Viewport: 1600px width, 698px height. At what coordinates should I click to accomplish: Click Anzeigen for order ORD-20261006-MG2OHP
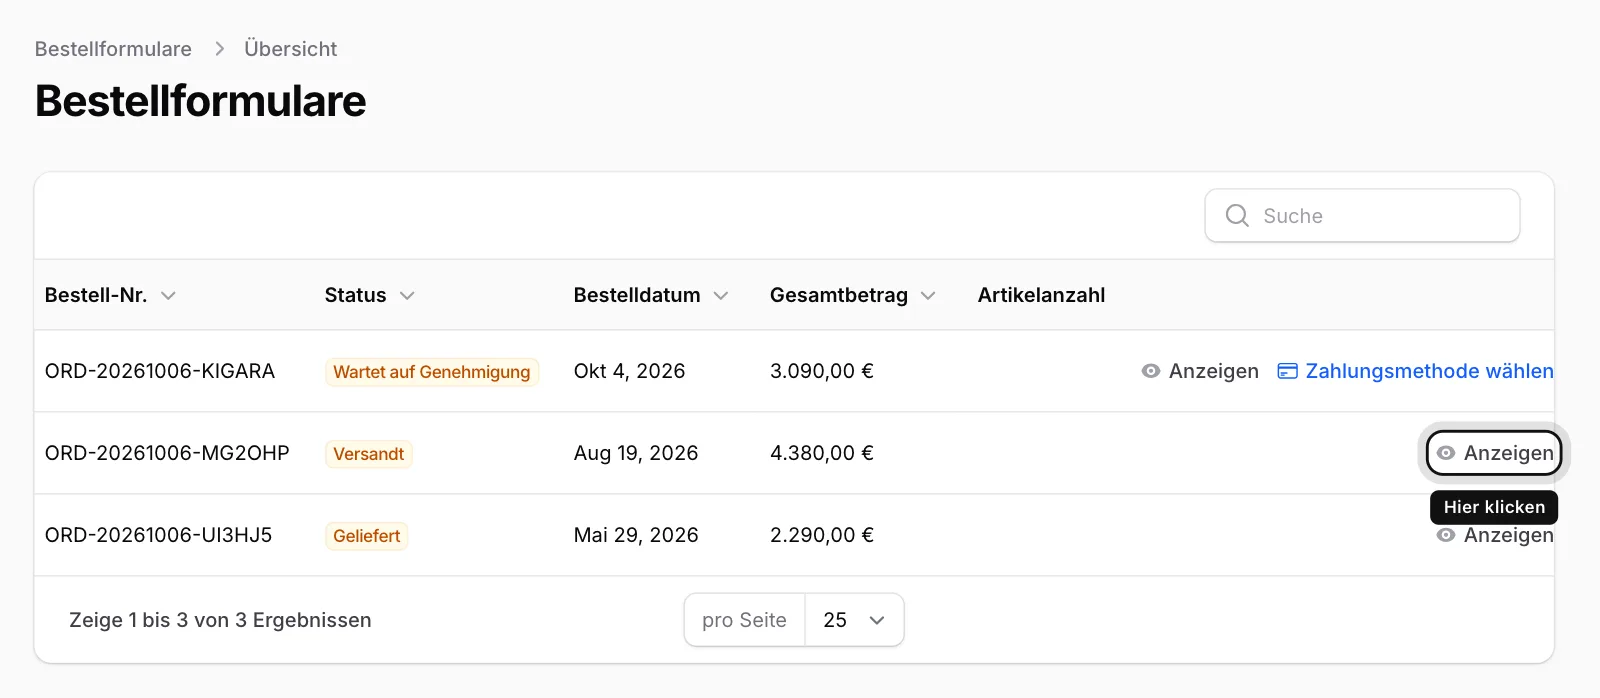tap(1494, 453)
